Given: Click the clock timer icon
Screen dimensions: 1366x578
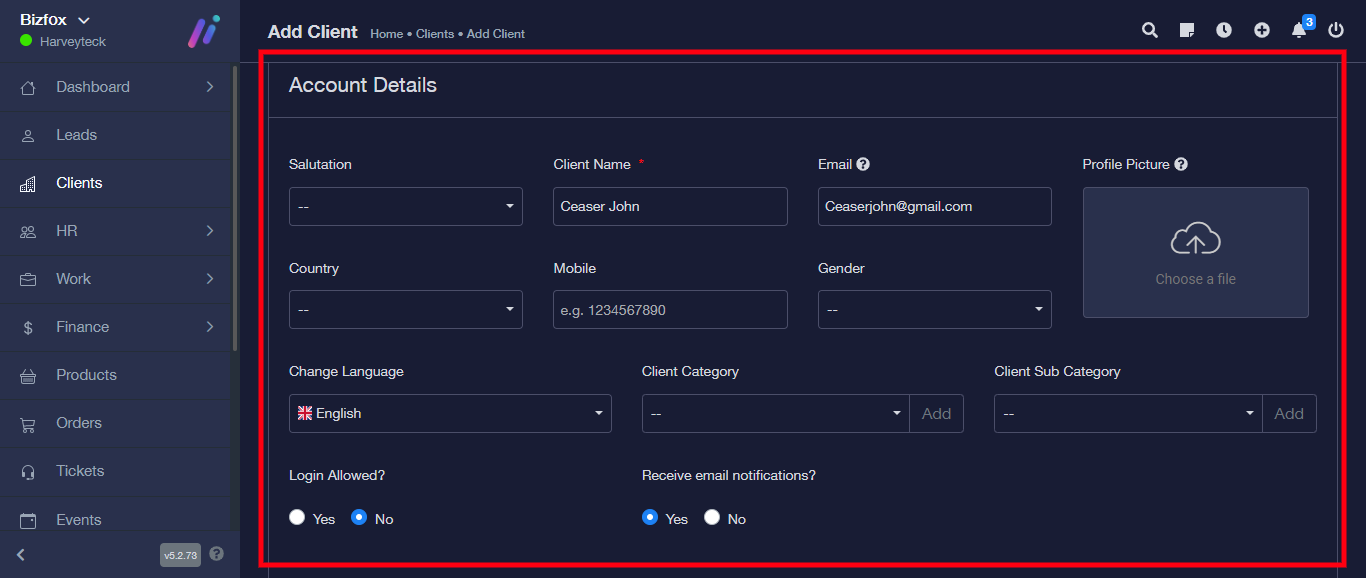Looking at the screenshot, I should point(1224,30).
